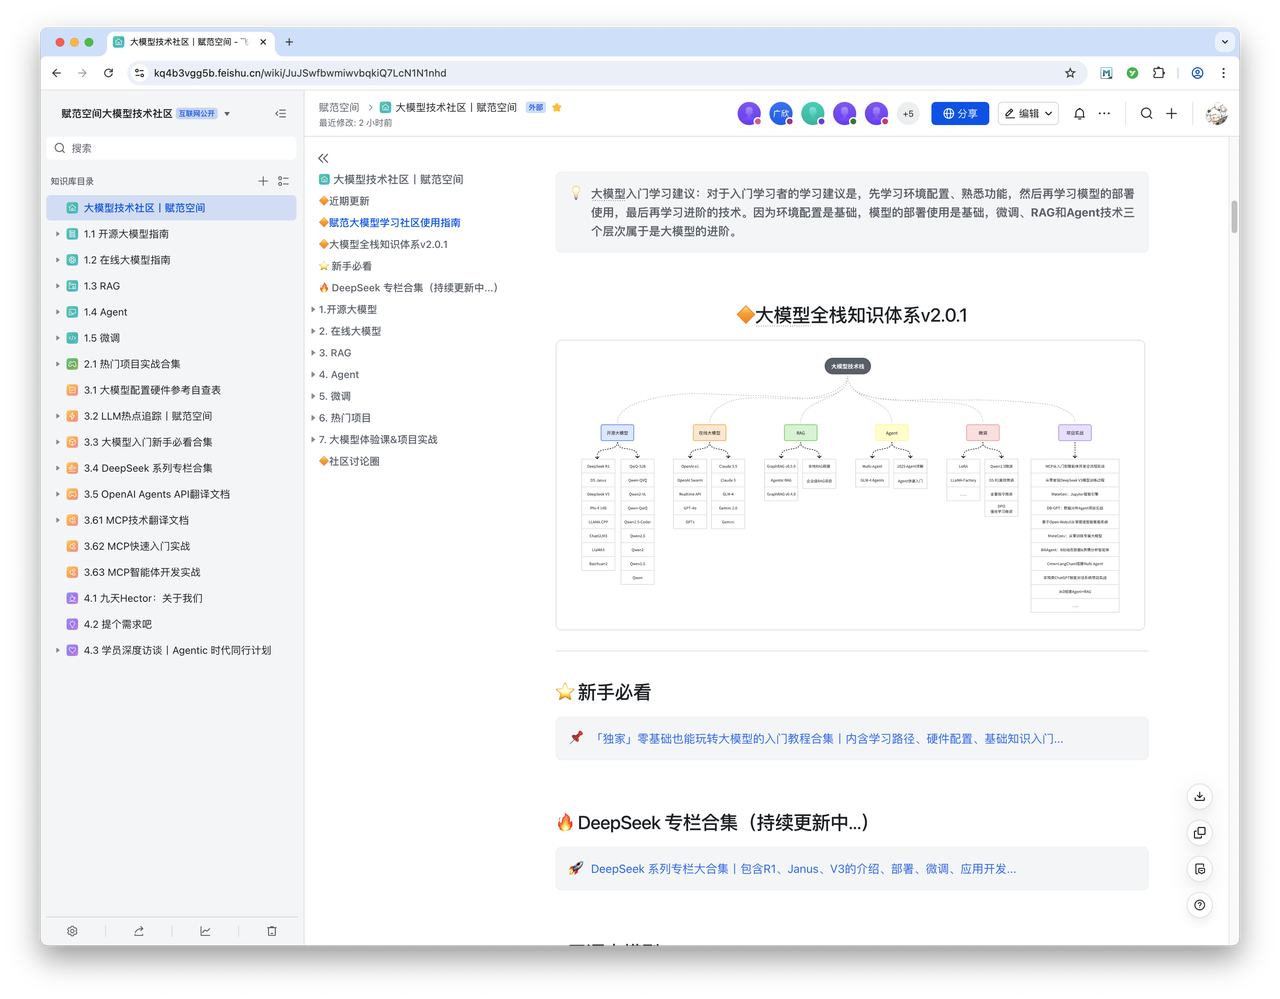Jump to 大模型全栈知识体系v2.0.1 outline entry
This screenshot has width=1280, height=999.
click(x=383, y=244)
